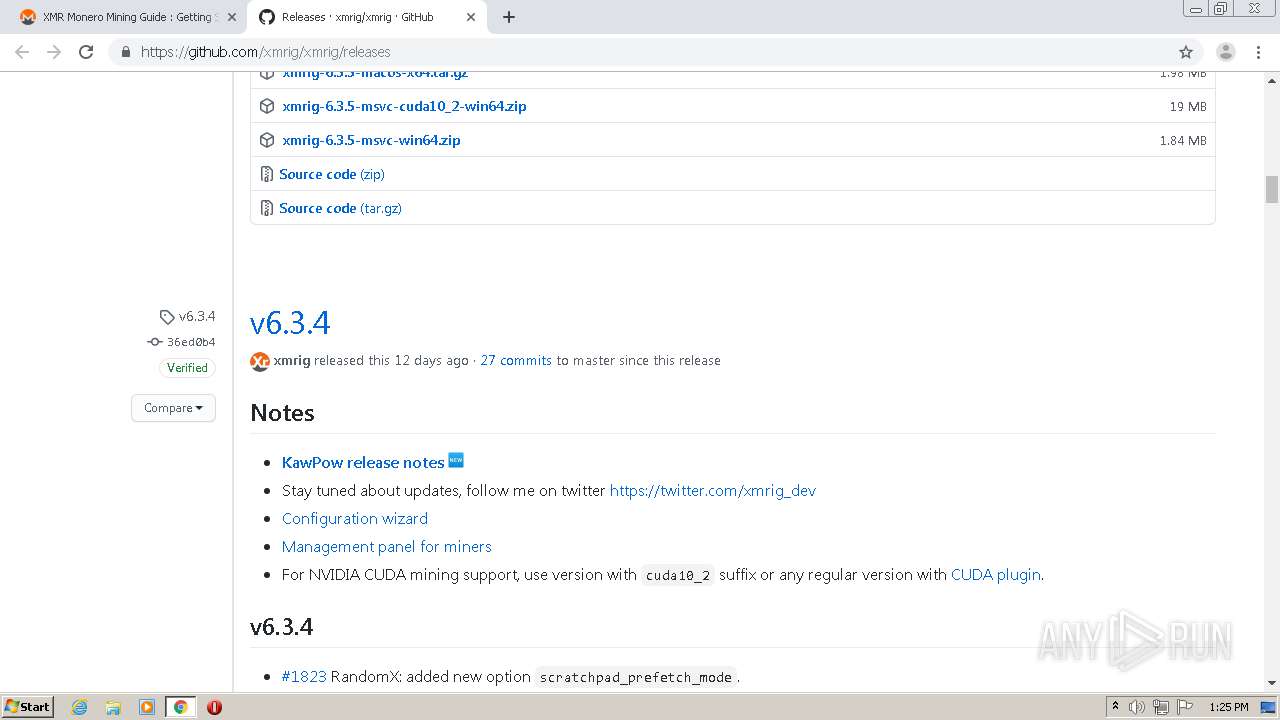Open the Windows Start menu
Screen dimensions: 1280x720
click(27, 707)
